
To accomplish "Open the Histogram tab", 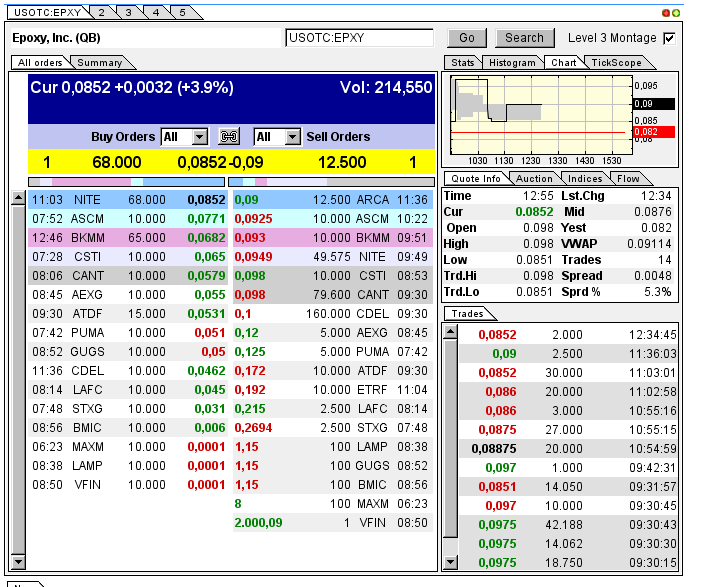I will [512, 63].
